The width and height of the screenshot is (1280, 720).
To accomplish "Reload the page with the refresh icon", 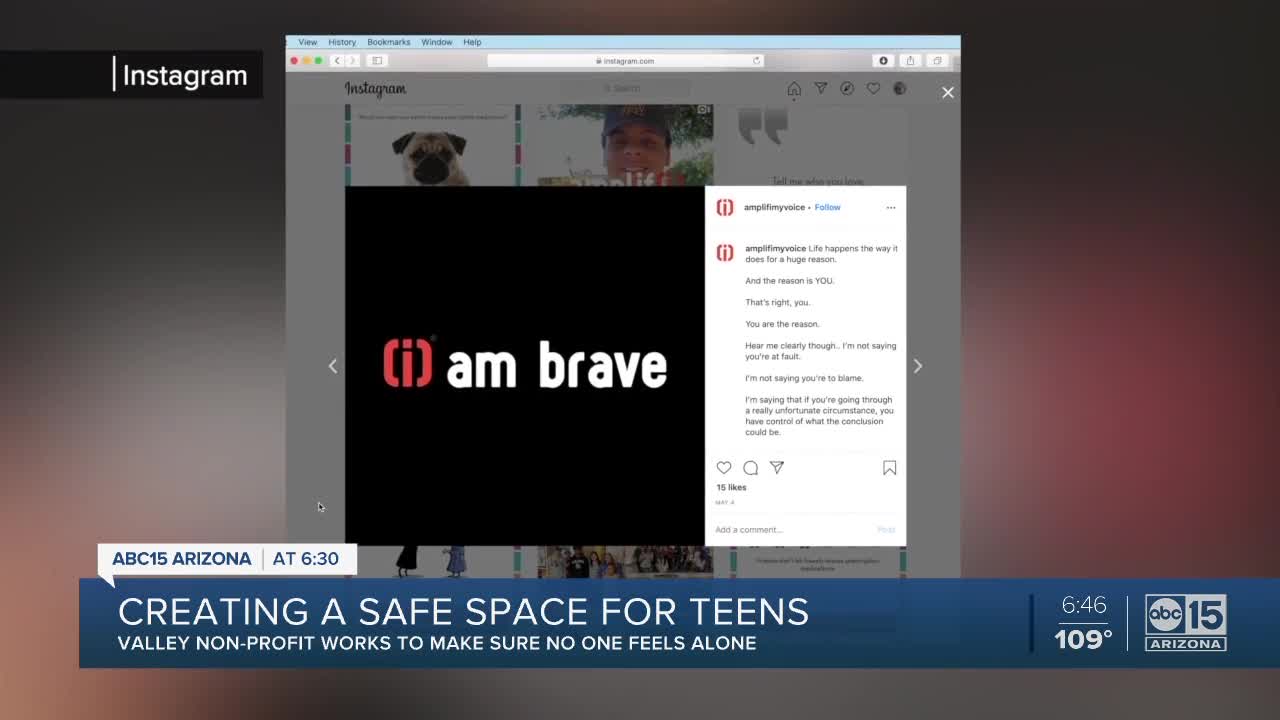I will [756, 61].
